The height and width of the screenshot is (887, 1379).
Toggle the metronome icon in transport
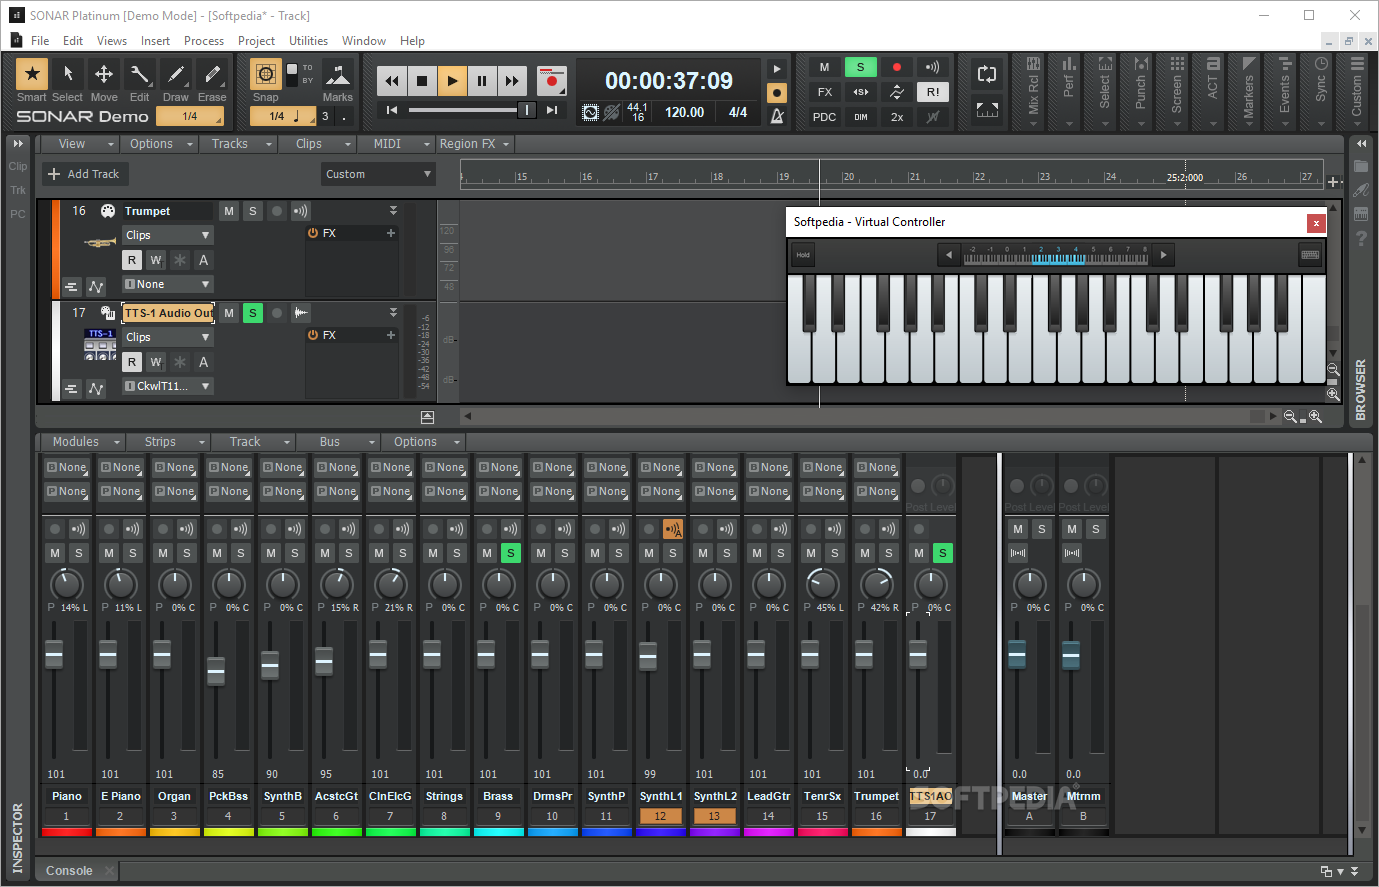[777, 116]
